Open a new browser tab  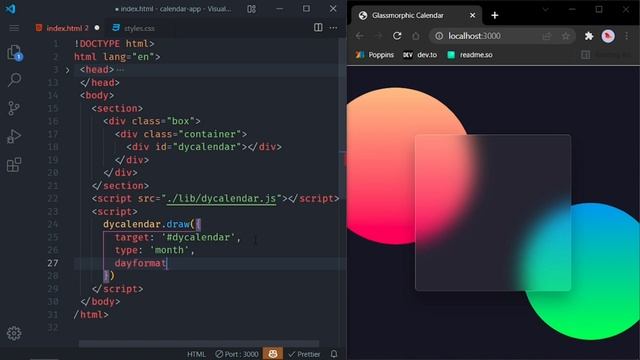[495, 16]
